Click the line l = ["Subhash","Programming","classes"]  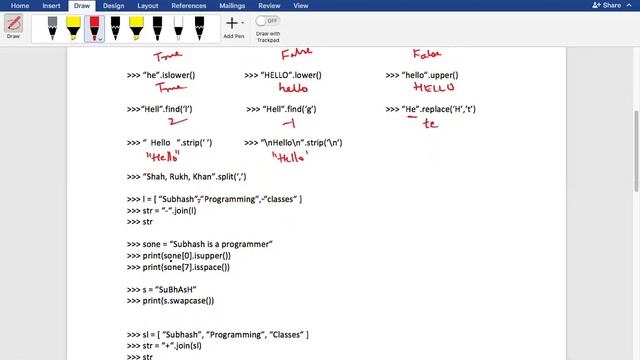(x=214, y=199)
